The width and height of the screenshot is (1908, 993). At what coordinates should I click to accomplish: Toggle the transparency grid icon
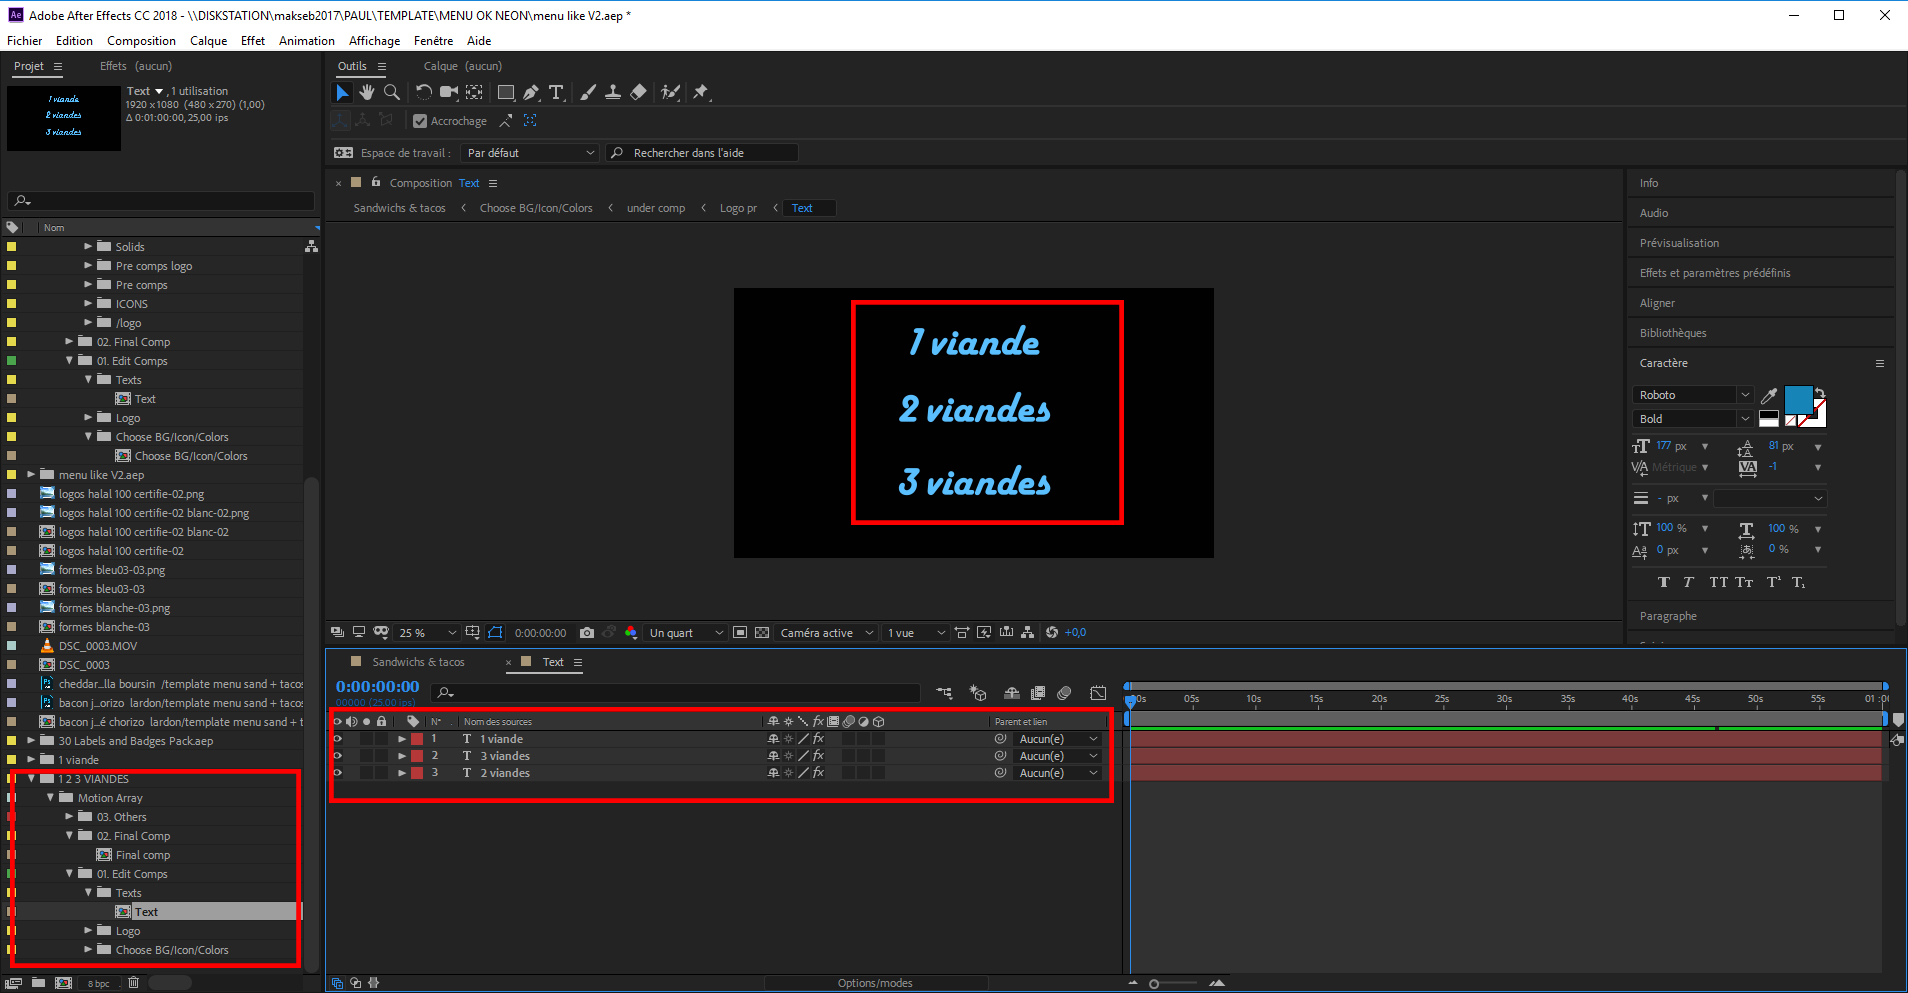[762, 633]
